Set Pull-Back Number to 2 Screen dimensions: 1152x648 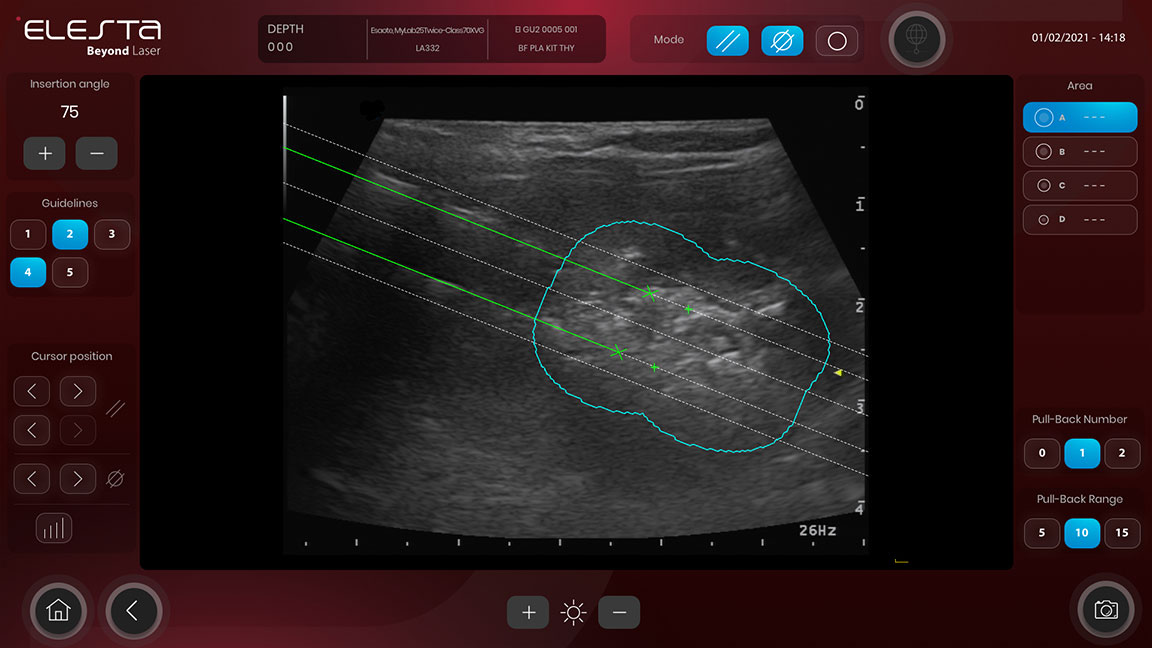pos(1122,453)
